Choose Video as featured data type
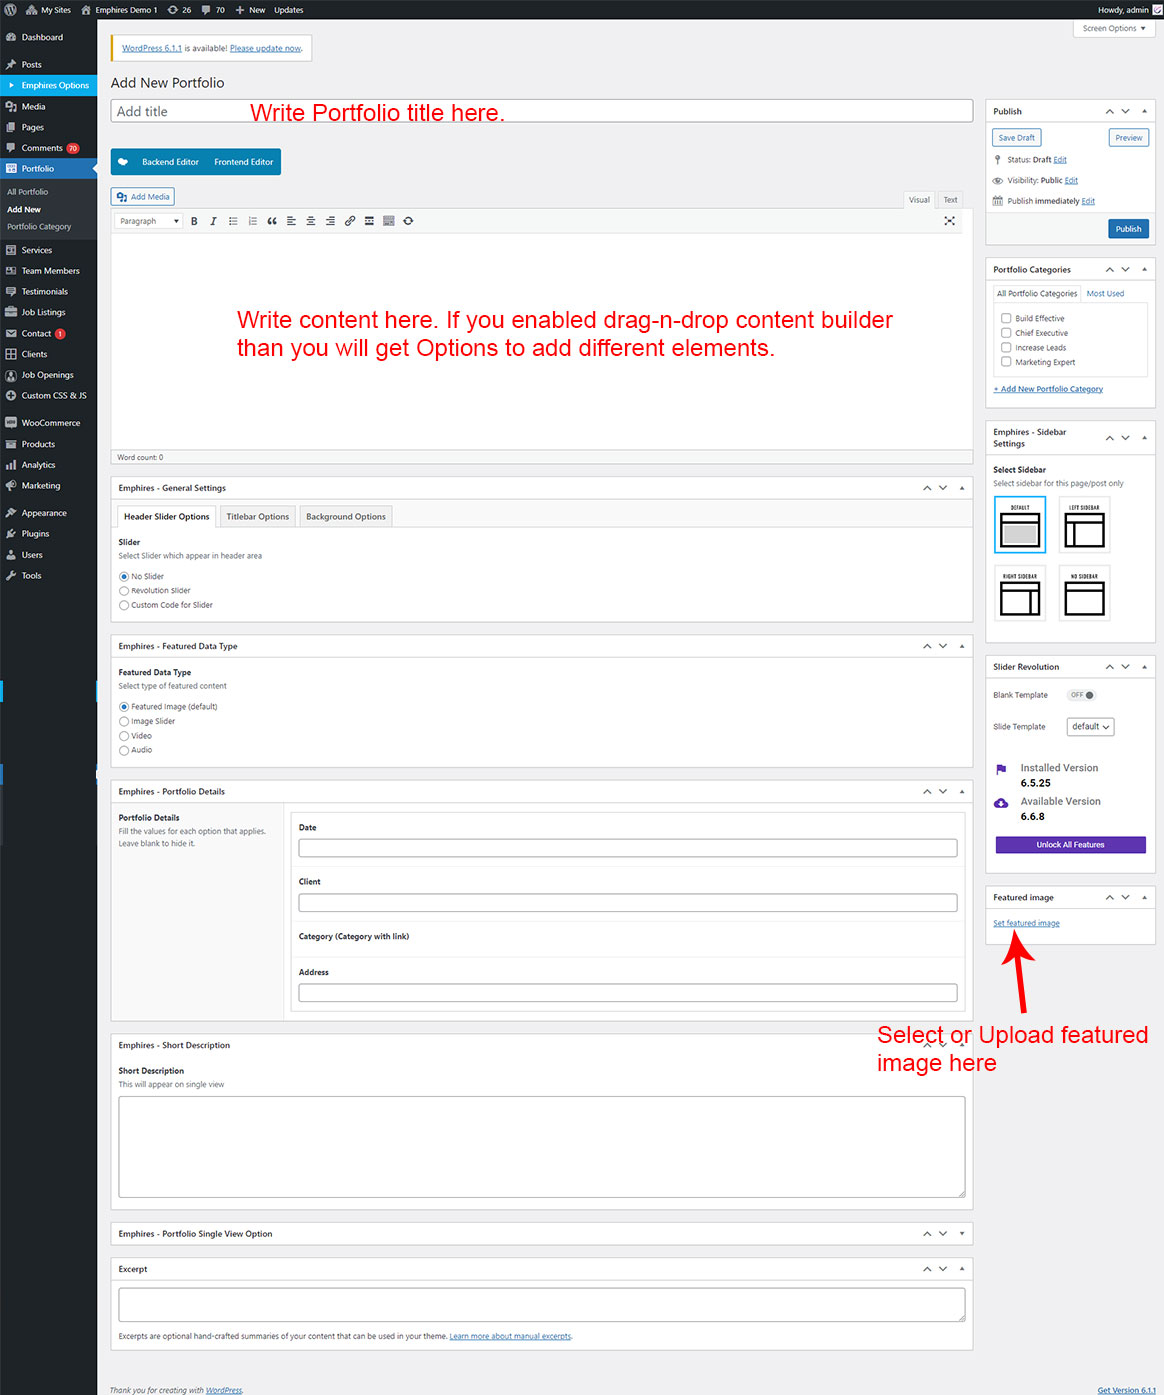 click(x=124, y=736)
